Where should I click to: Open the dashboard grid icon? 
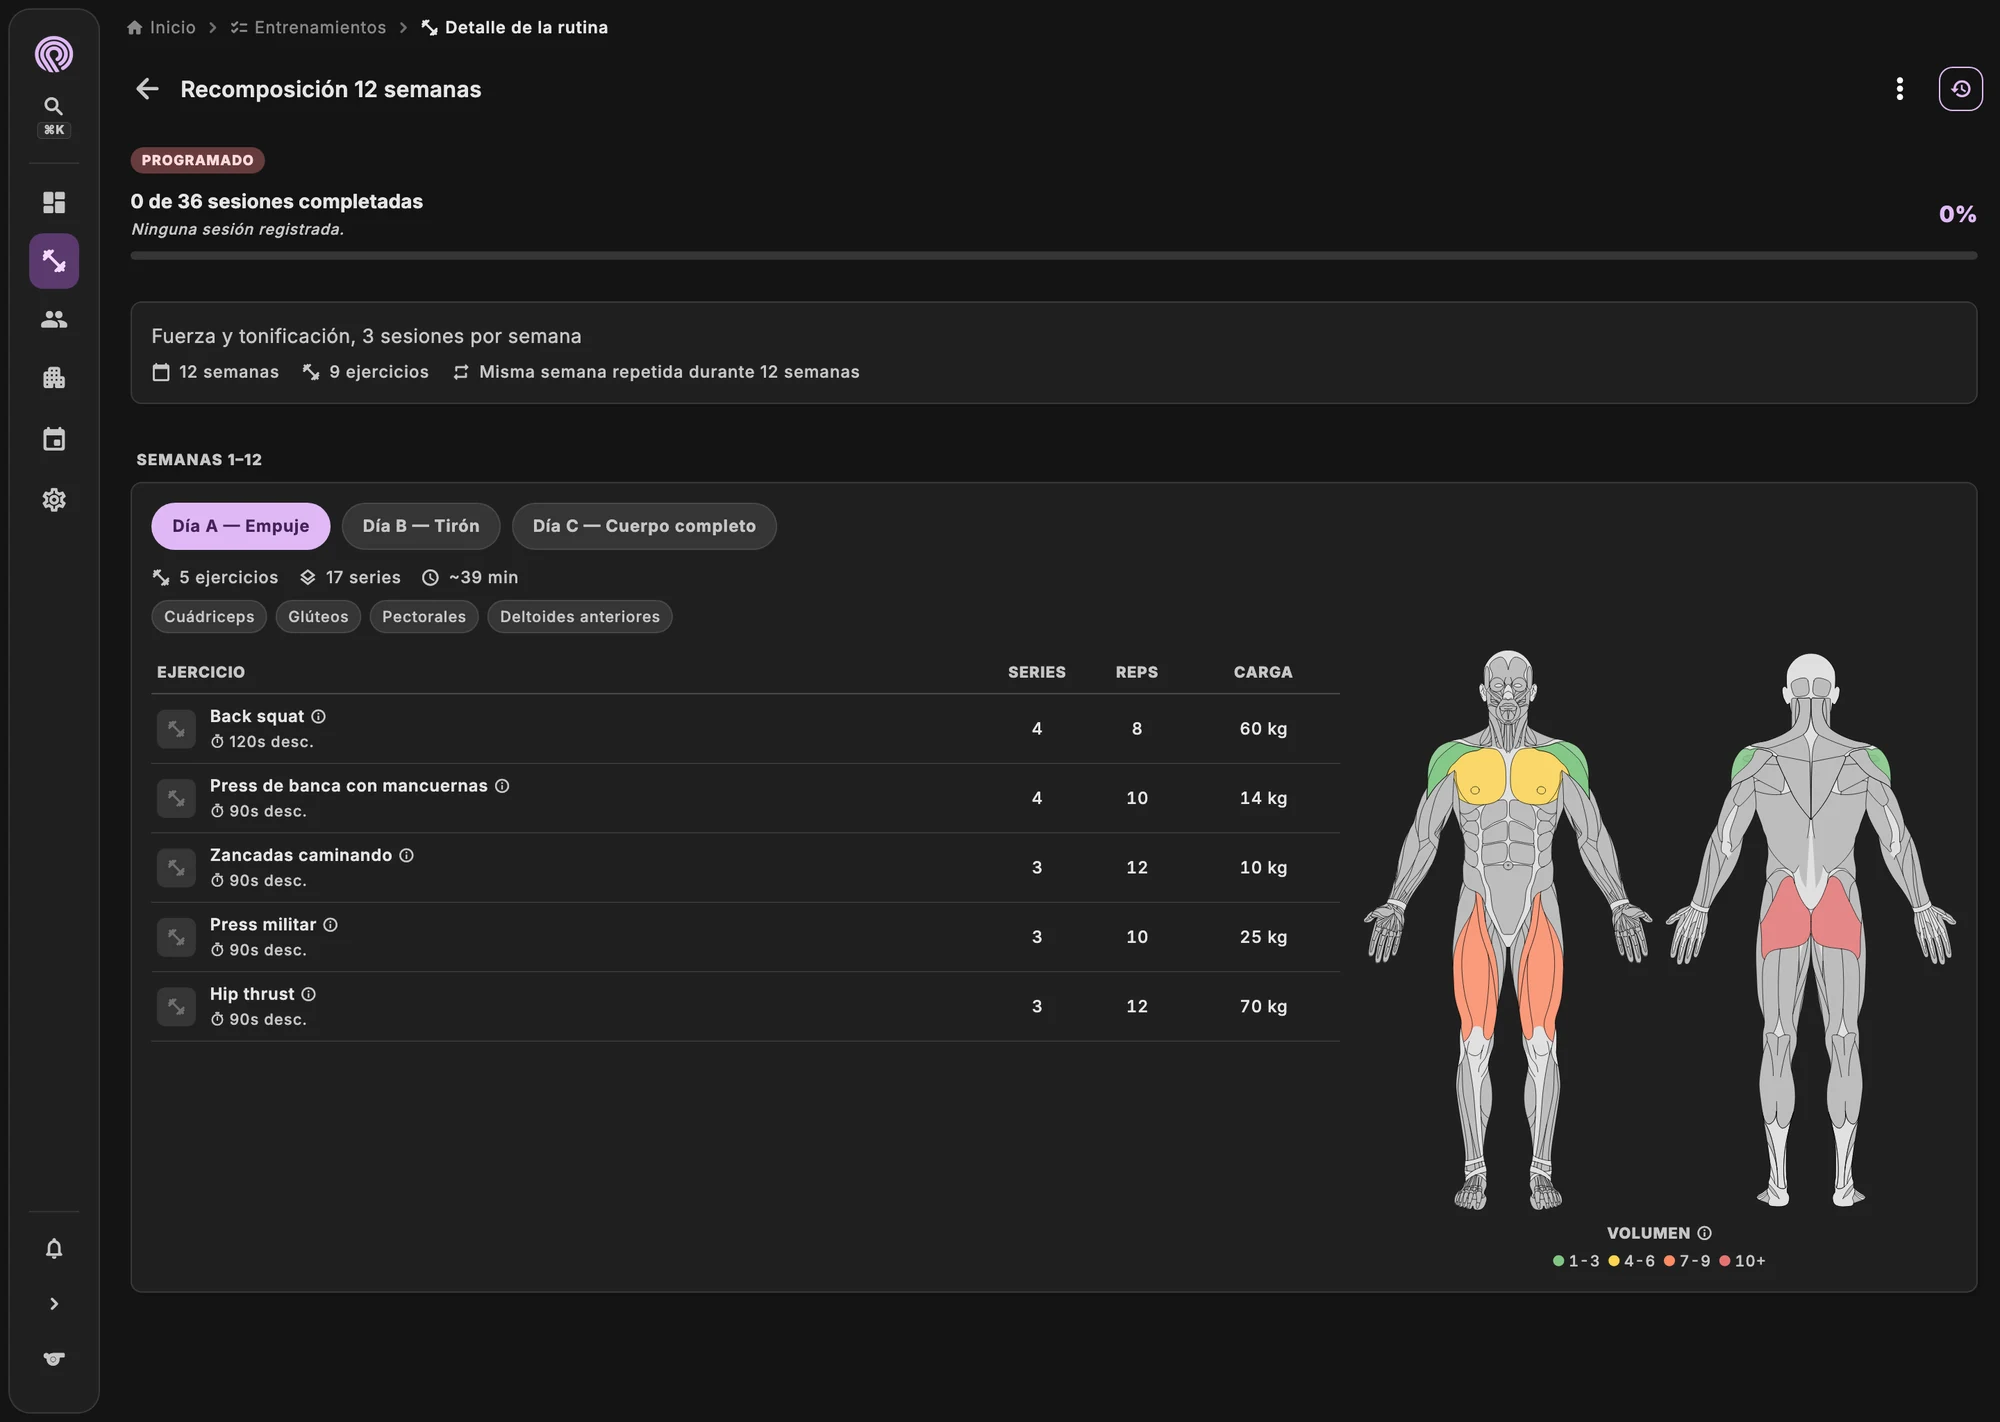tap(54, 202)
